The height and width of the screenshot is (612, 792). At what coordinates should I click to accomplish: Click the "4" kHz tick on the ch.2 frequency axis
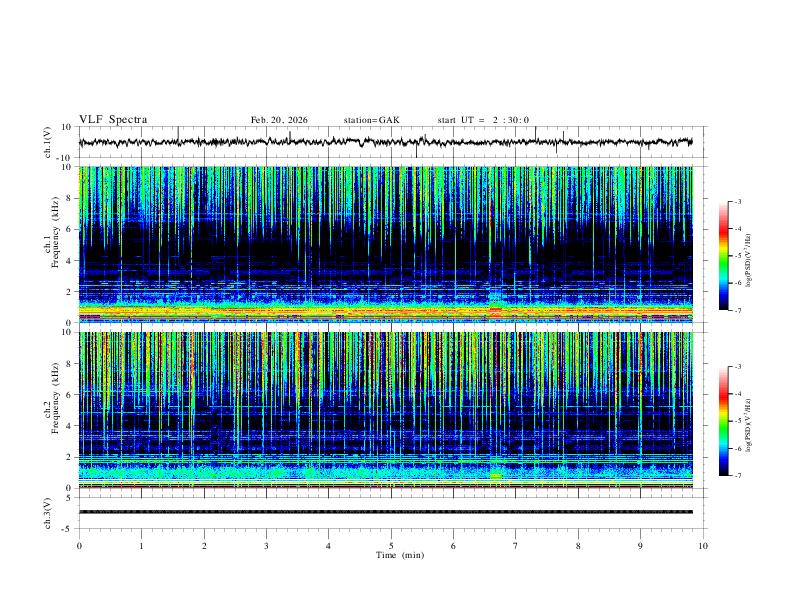[70, 426]
